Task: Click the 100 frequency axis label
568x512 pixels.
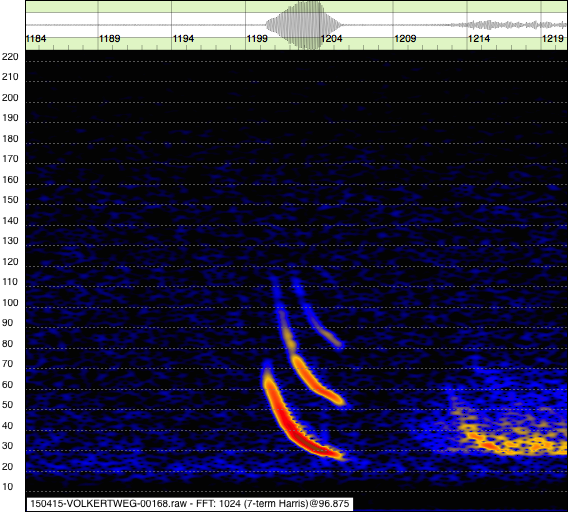Action: [x=10, y=302]
